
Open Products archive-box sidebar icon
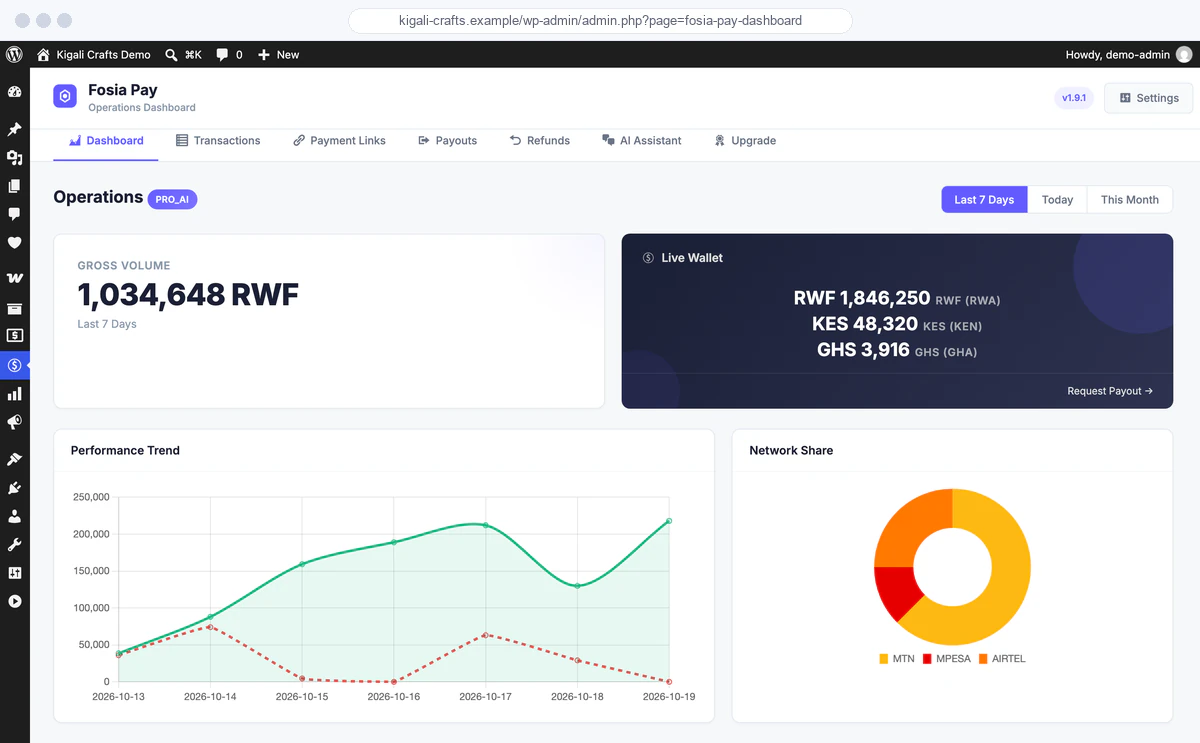coord(14,308)
